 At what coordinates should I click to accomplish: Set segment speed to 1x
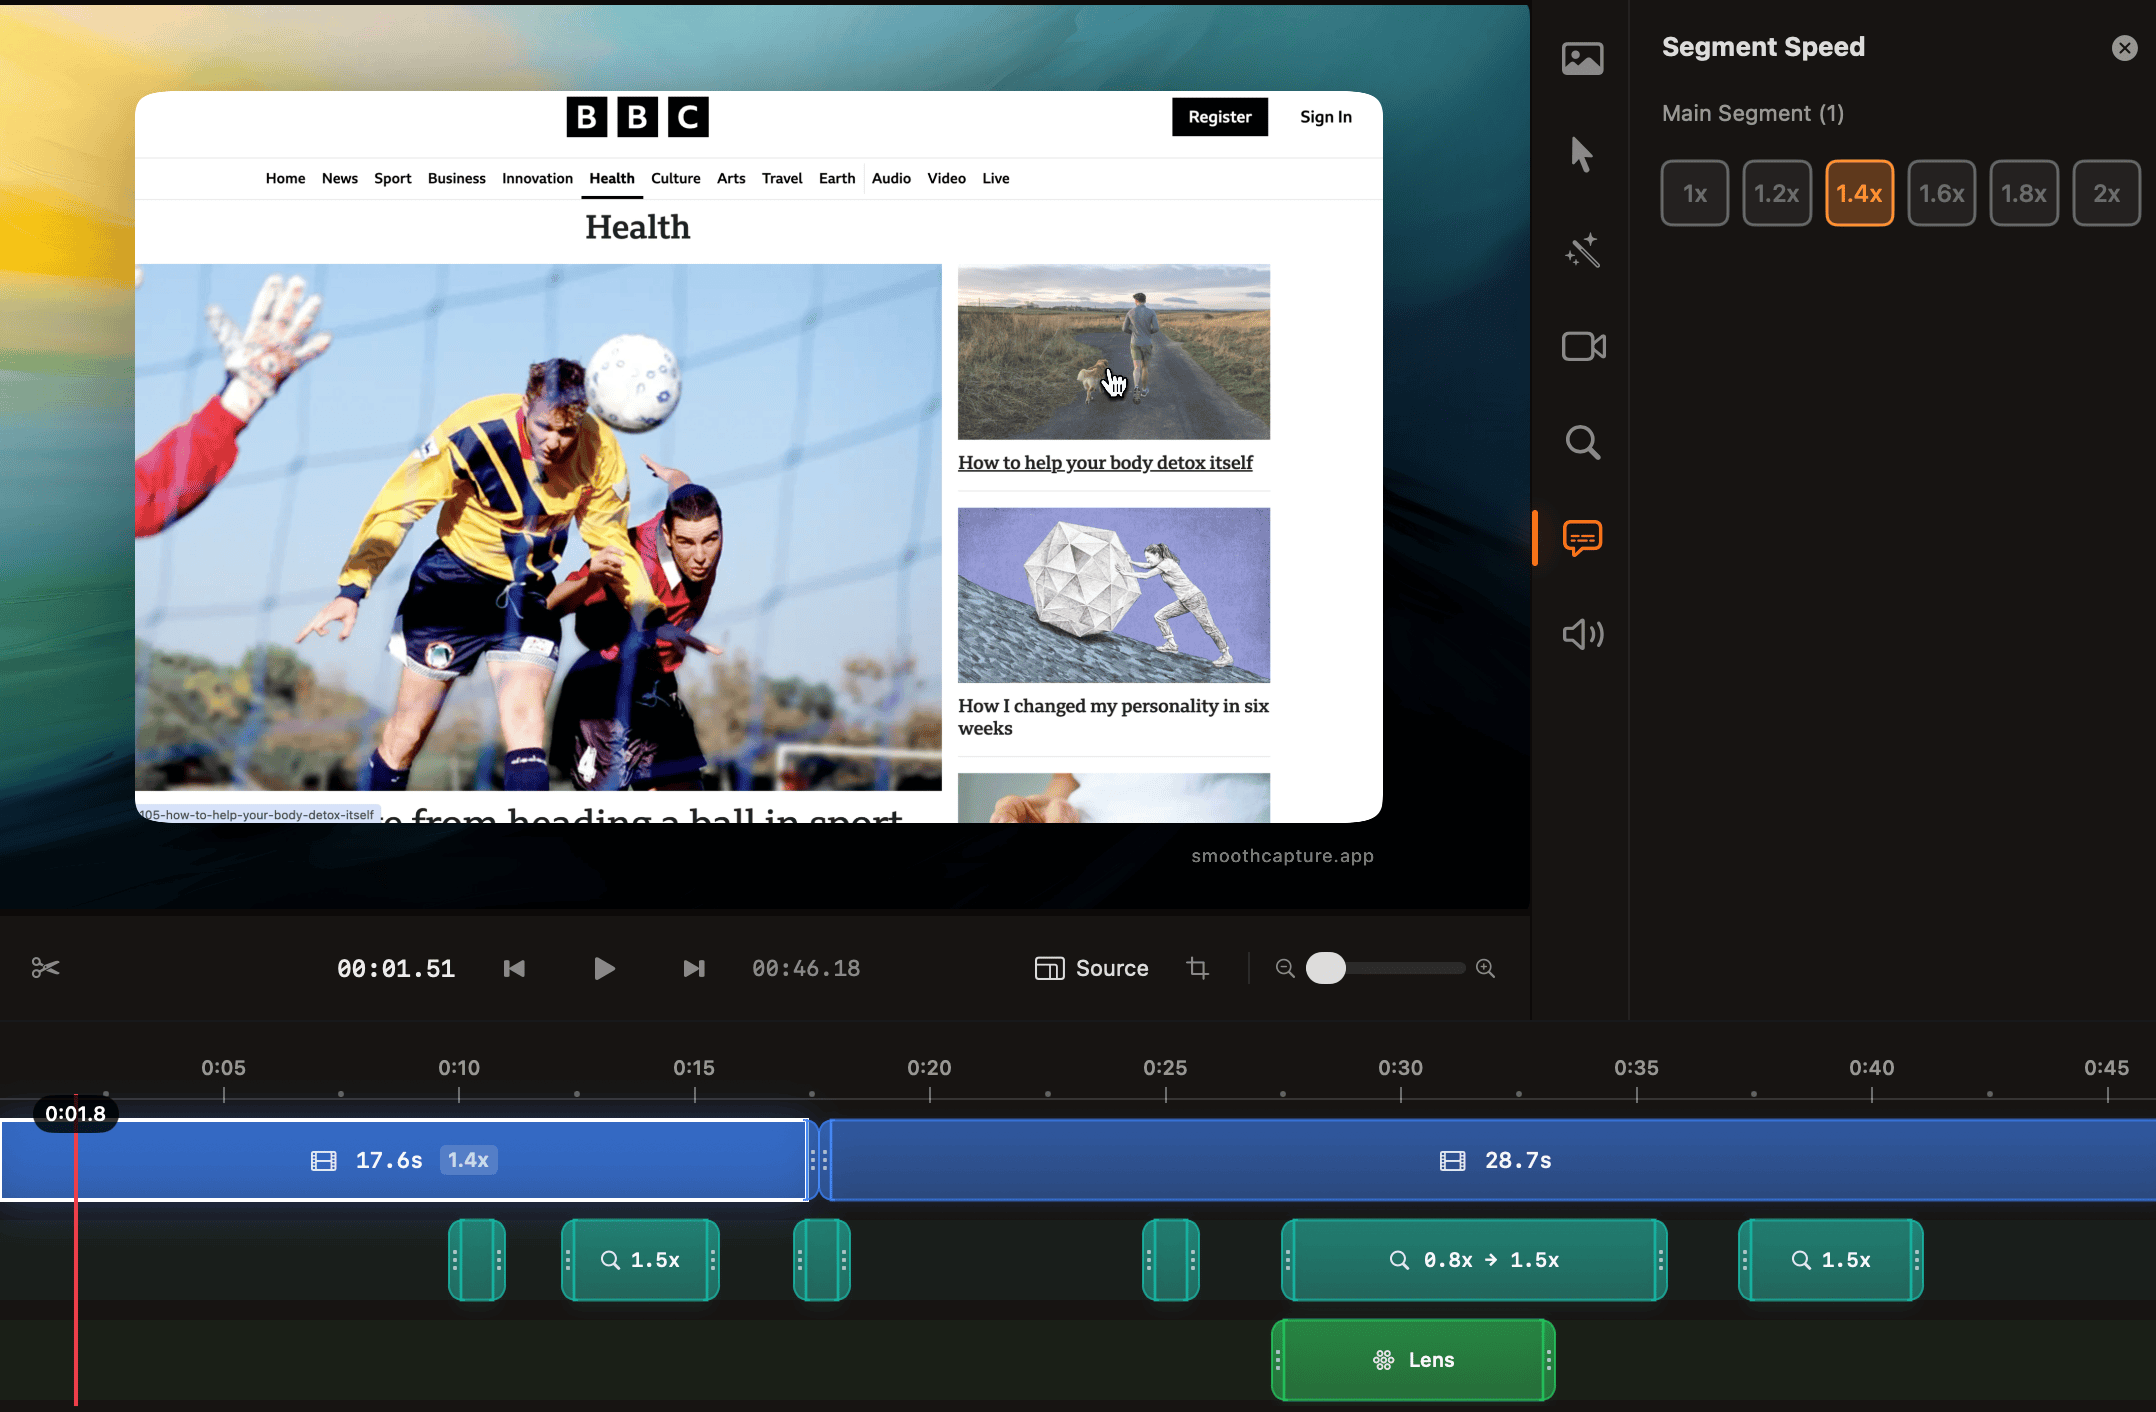[1694, 193]
